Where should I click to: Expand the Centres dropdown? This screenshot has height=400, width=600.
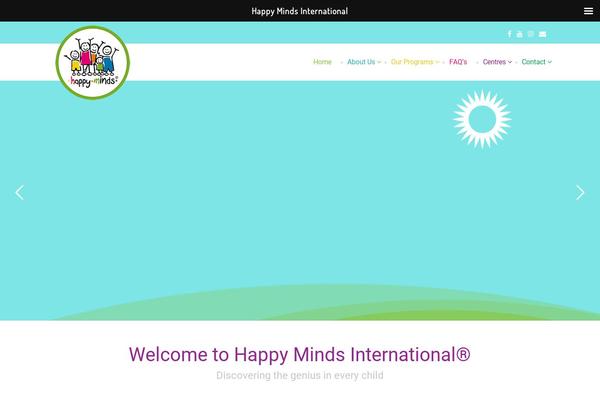(x=497, y=62)
